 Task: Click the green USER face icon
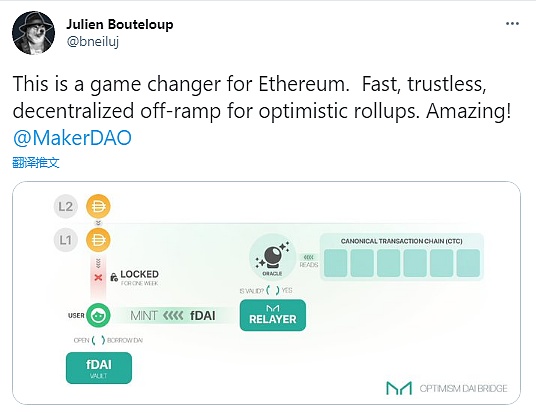(98, 315)
